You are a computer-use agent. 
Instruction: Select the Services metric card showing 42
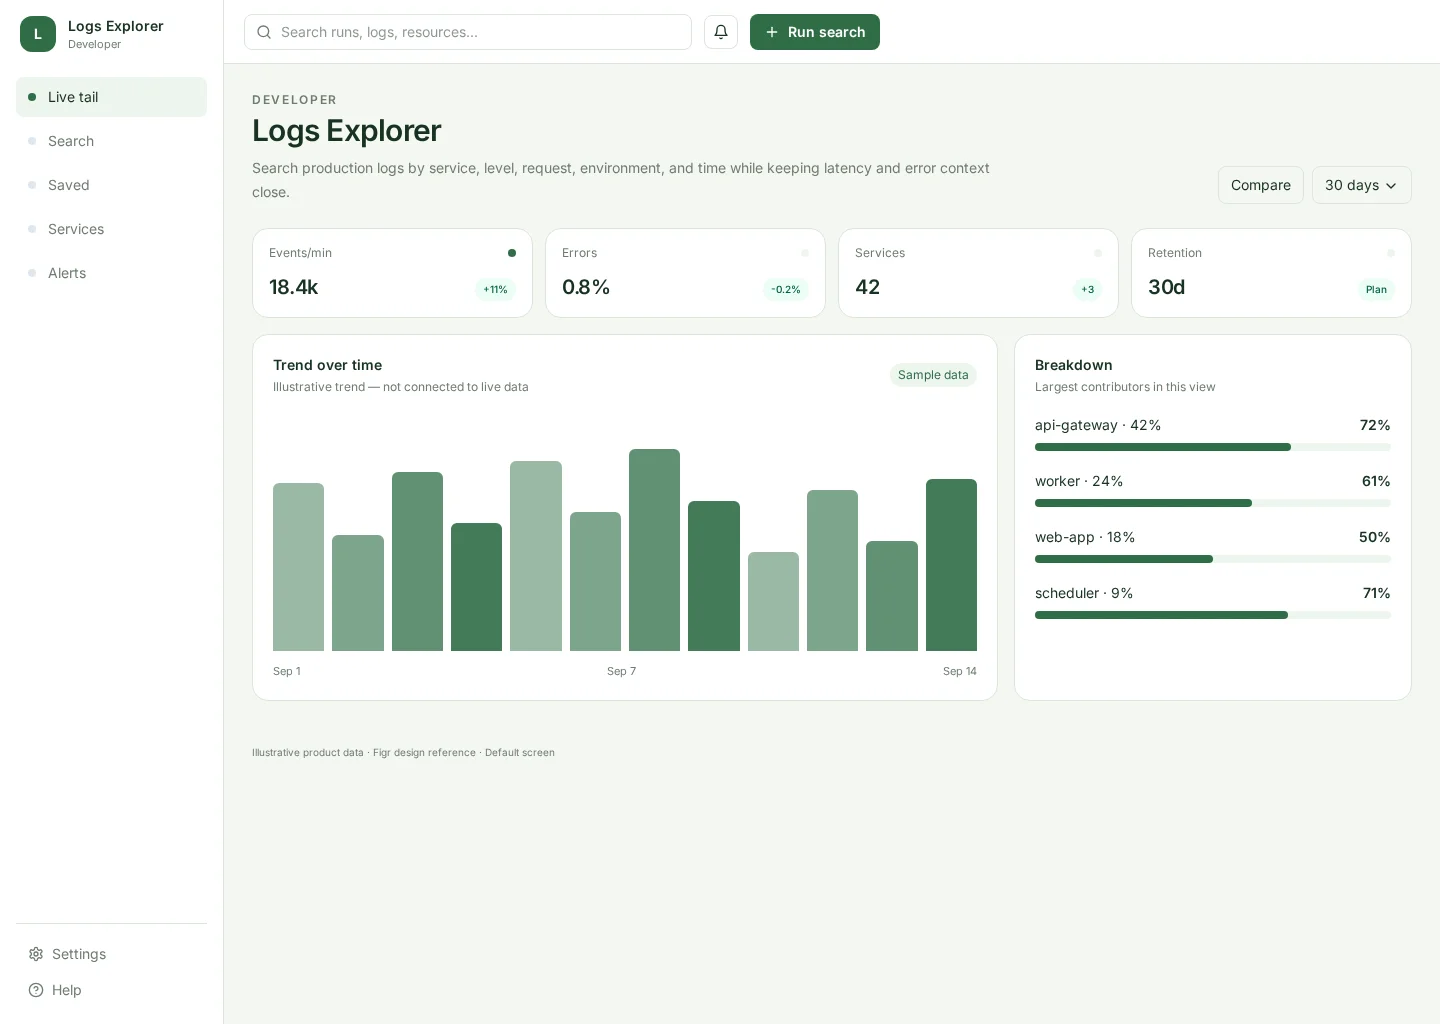coord(978,273)
